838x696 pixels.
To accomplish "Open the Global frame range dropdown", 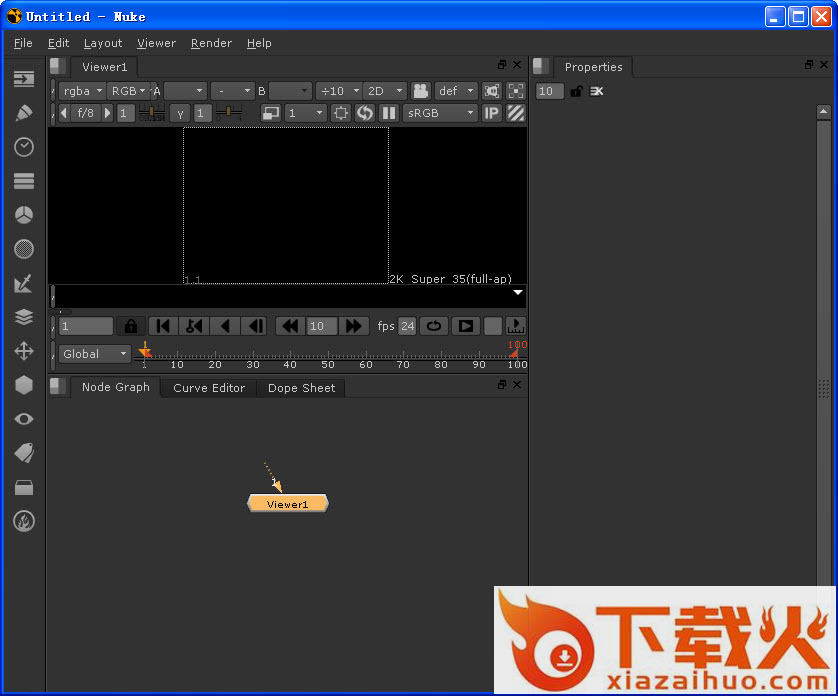I will point(95,353).
